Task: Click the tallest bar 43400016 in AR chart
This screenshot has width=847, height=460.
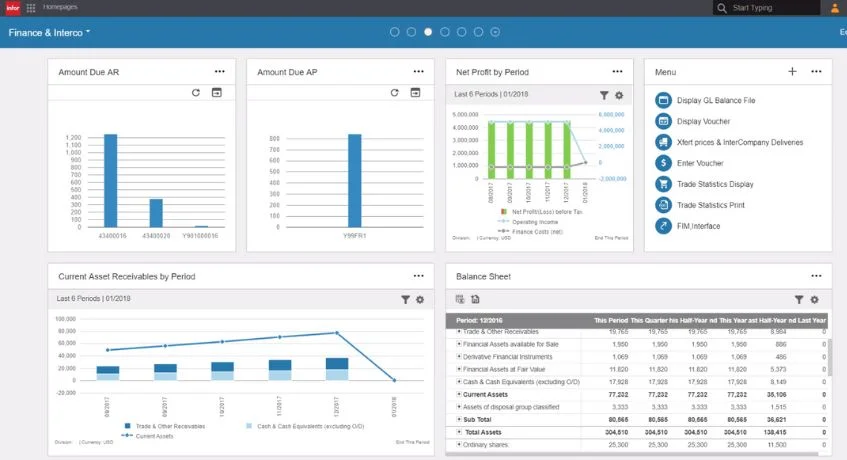Action: tap(110, 180)
